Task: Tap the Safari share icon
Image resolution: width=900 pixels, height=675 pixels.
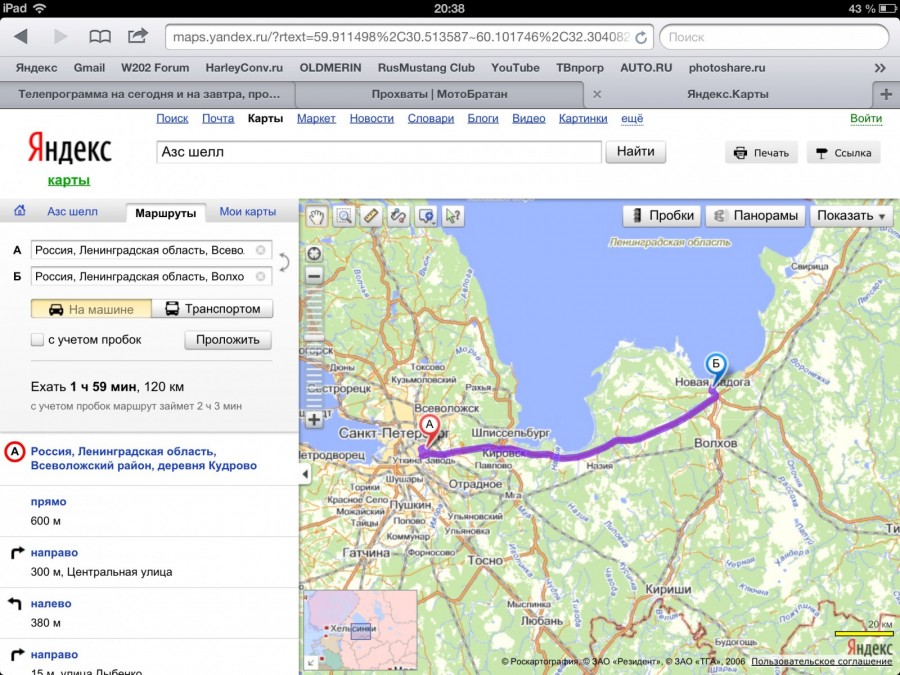Action: pos(137,36)
